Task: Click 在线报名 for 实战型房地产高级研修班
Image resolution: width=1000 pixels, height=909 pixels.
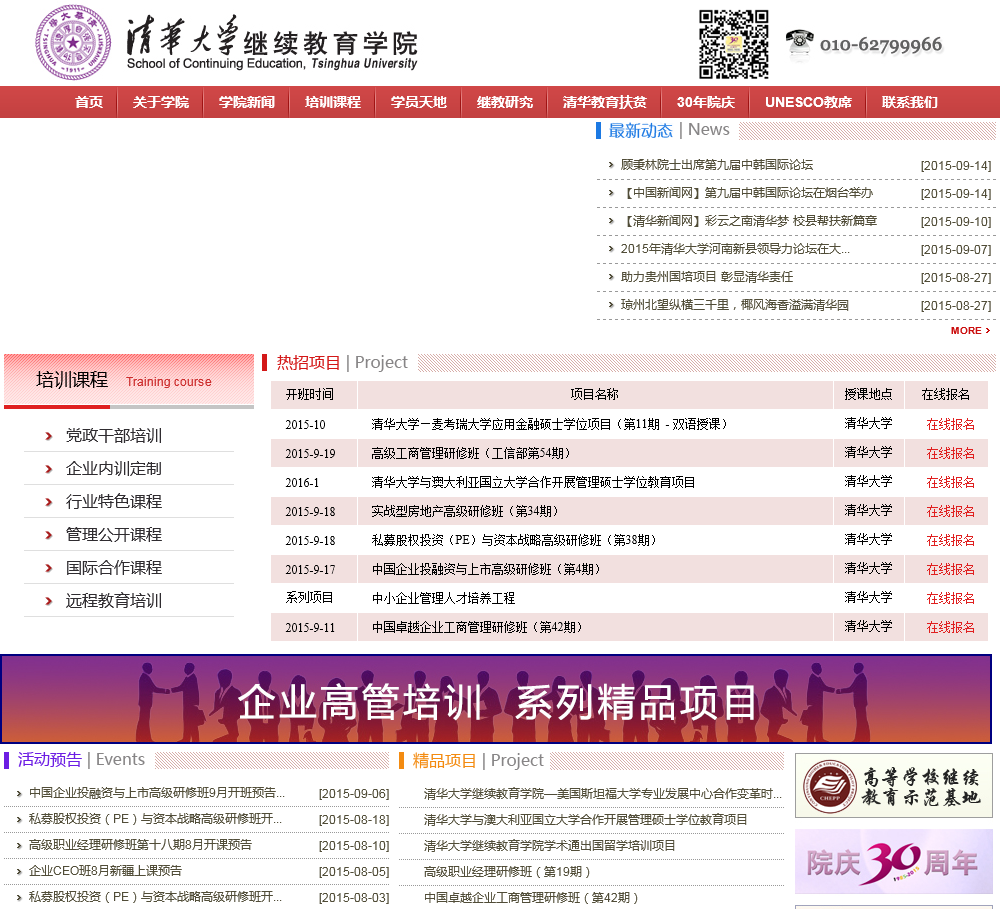Action: pyautogui.click(x=950, y=512)
